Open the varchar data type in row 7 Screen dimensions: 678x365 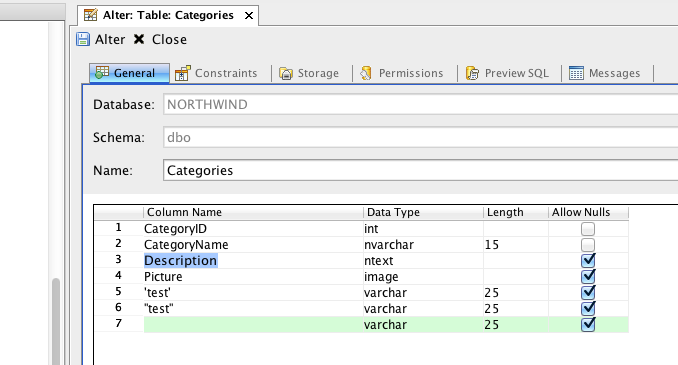click(423, 324)
